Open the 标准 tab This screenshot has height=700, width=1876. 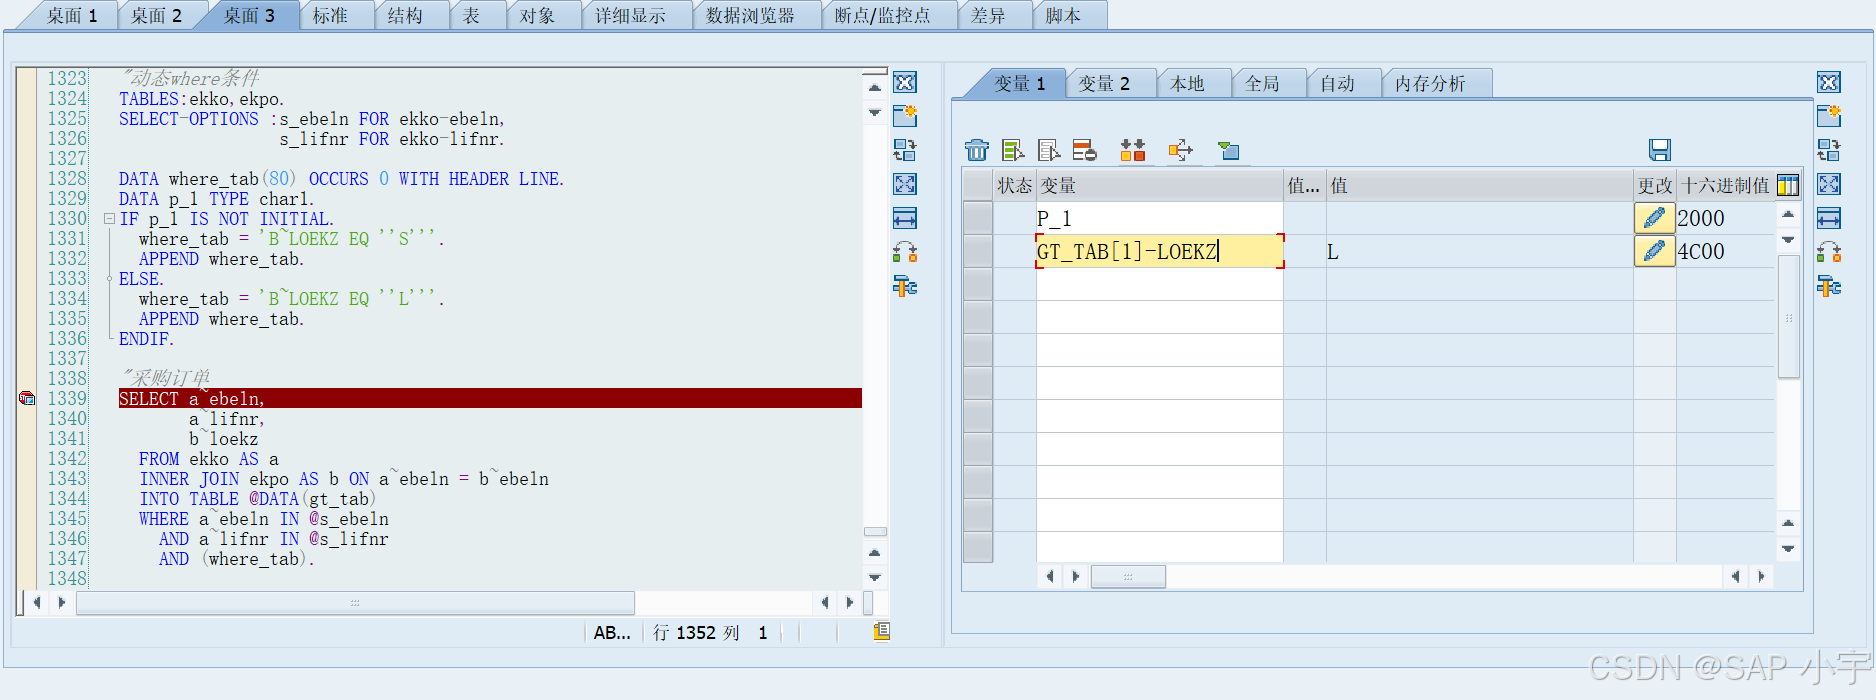(331, 16)
